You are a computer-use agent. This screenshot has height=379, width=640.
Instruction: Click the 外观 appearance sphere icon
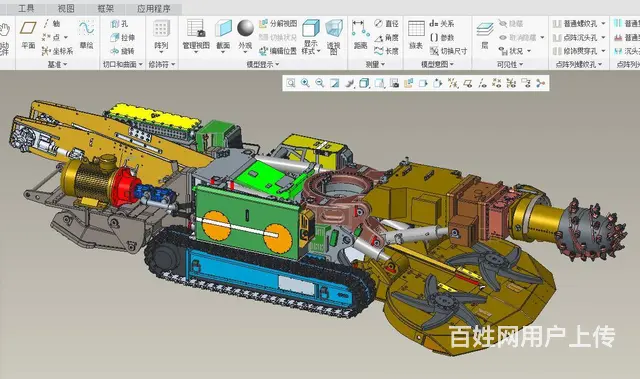tap(245, 29)
